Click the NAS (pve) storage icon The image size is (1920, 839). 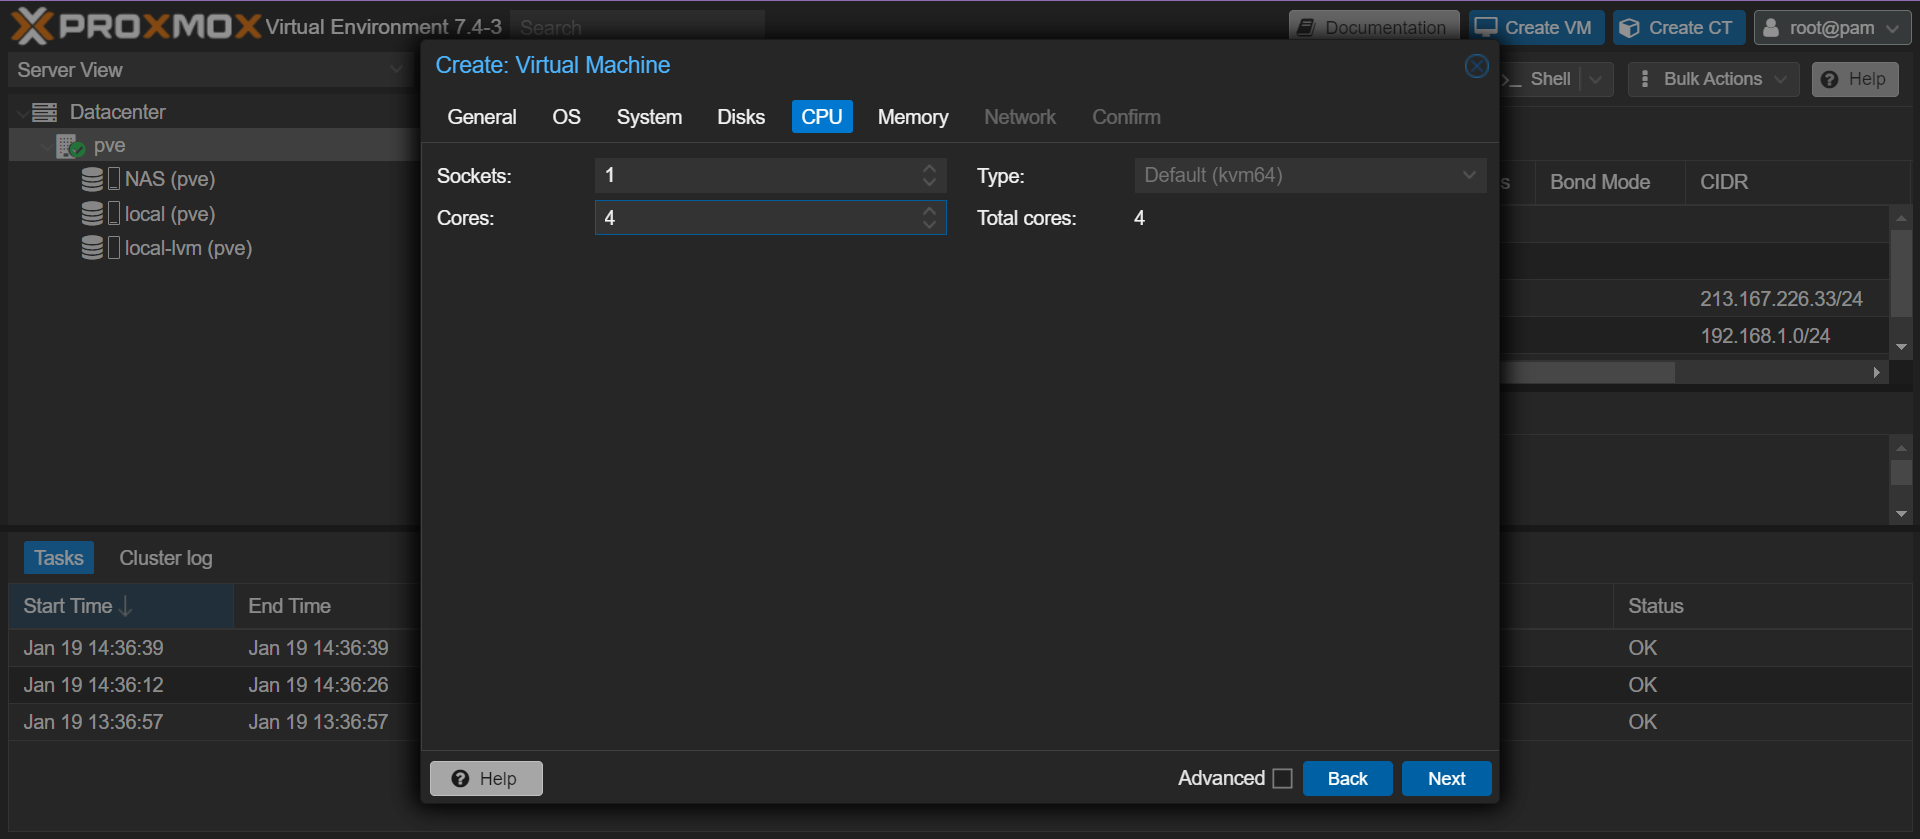pyautogui.click(x=92, y=179)
